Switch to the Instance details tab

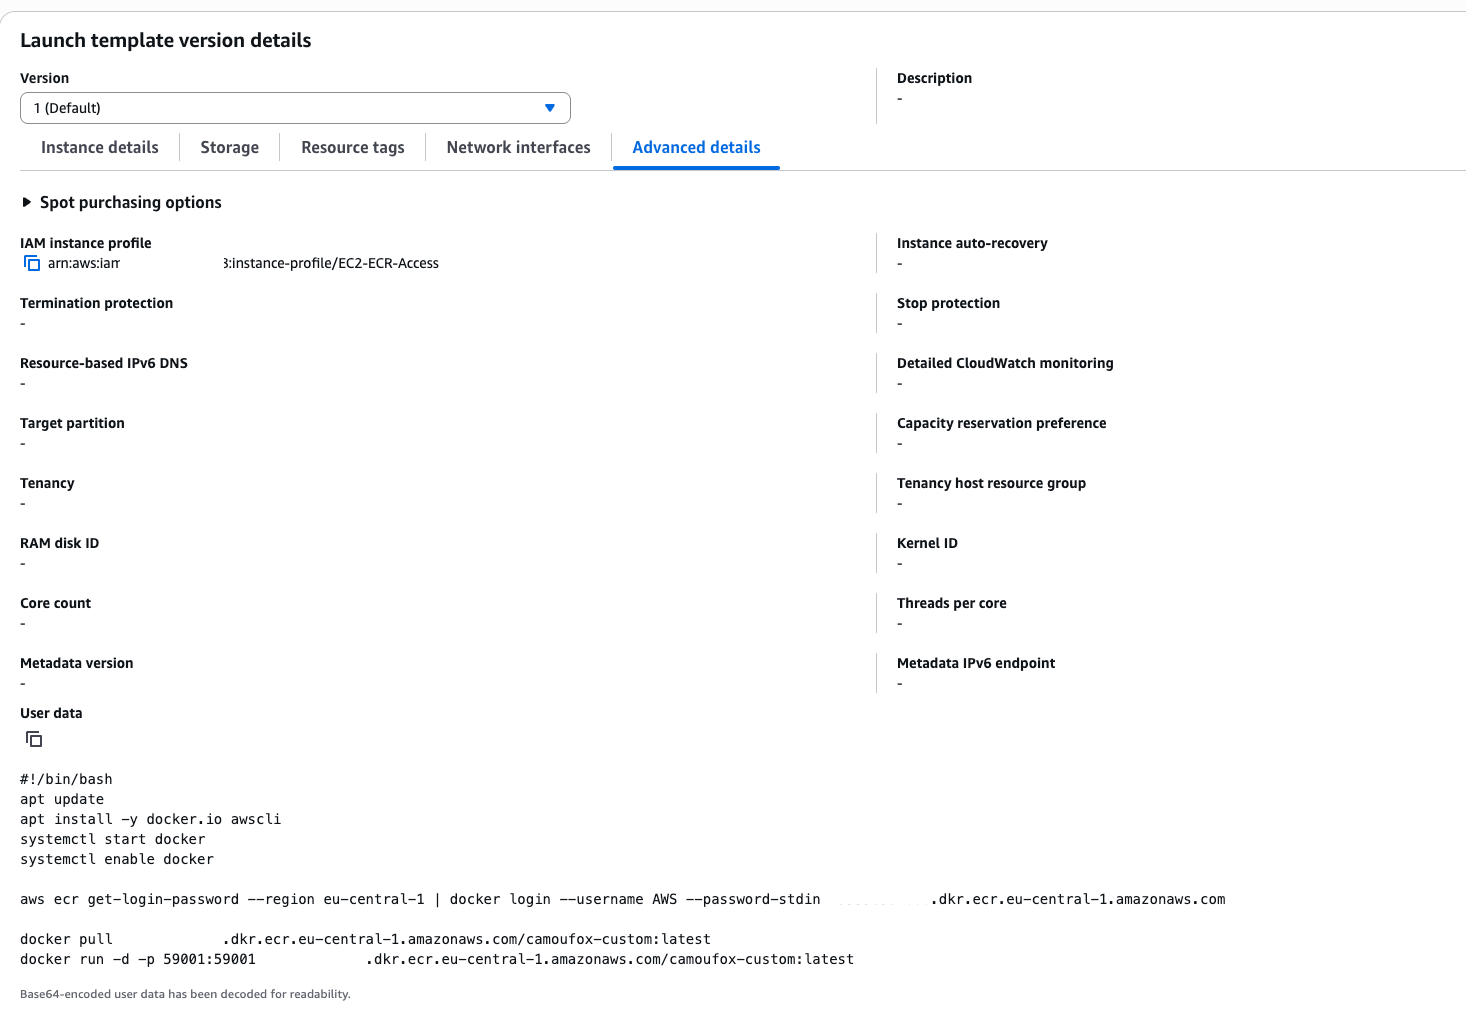[x=100, y=147]
